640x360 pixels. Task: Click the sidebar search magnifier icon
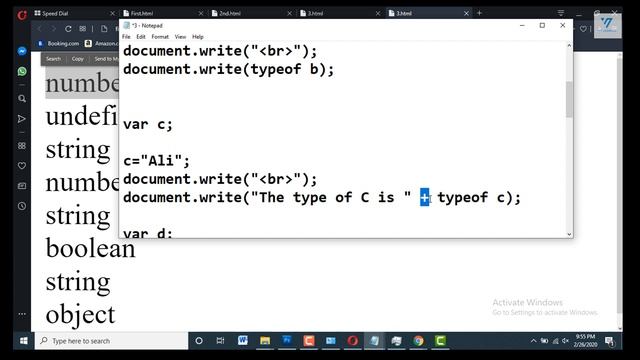22,99
